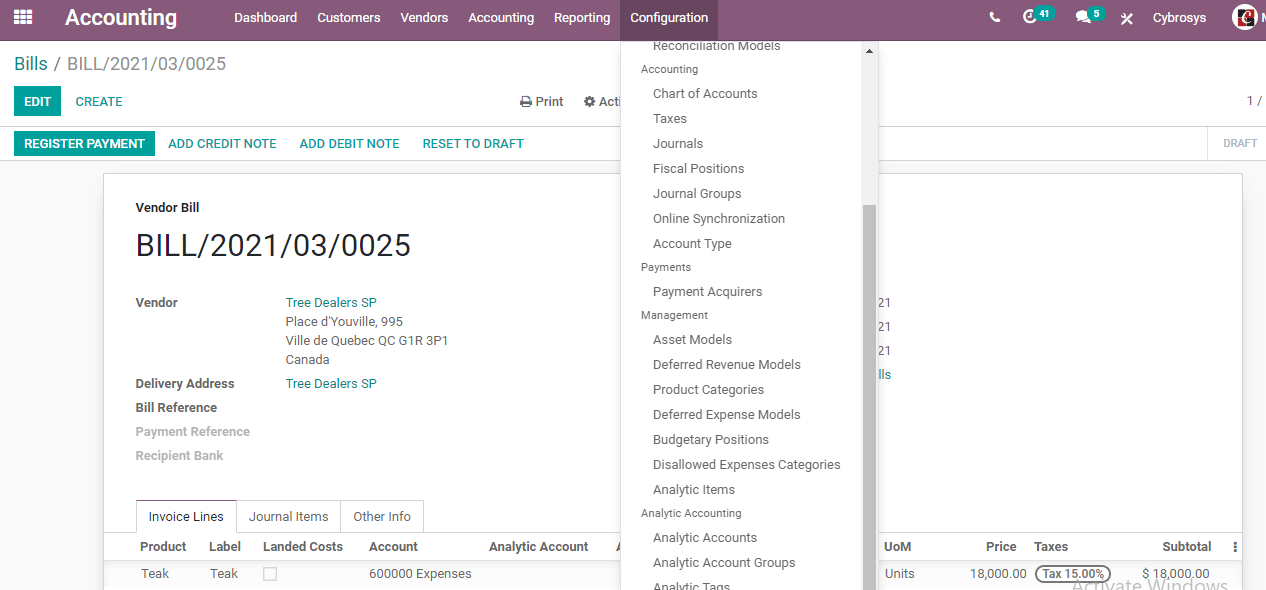Click the CREATE button
The width and height of the screenshot is (1266, 590).
(99, 101)
